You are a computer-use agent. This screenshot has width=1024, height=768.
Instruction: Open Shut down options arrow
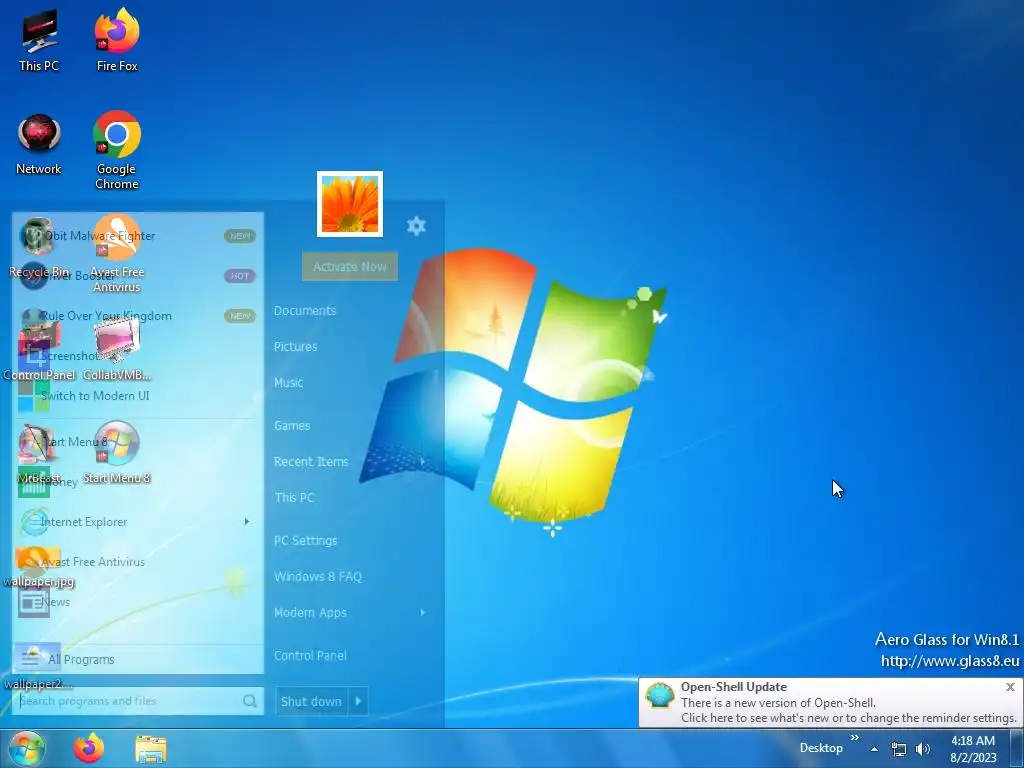coord(359,701)
